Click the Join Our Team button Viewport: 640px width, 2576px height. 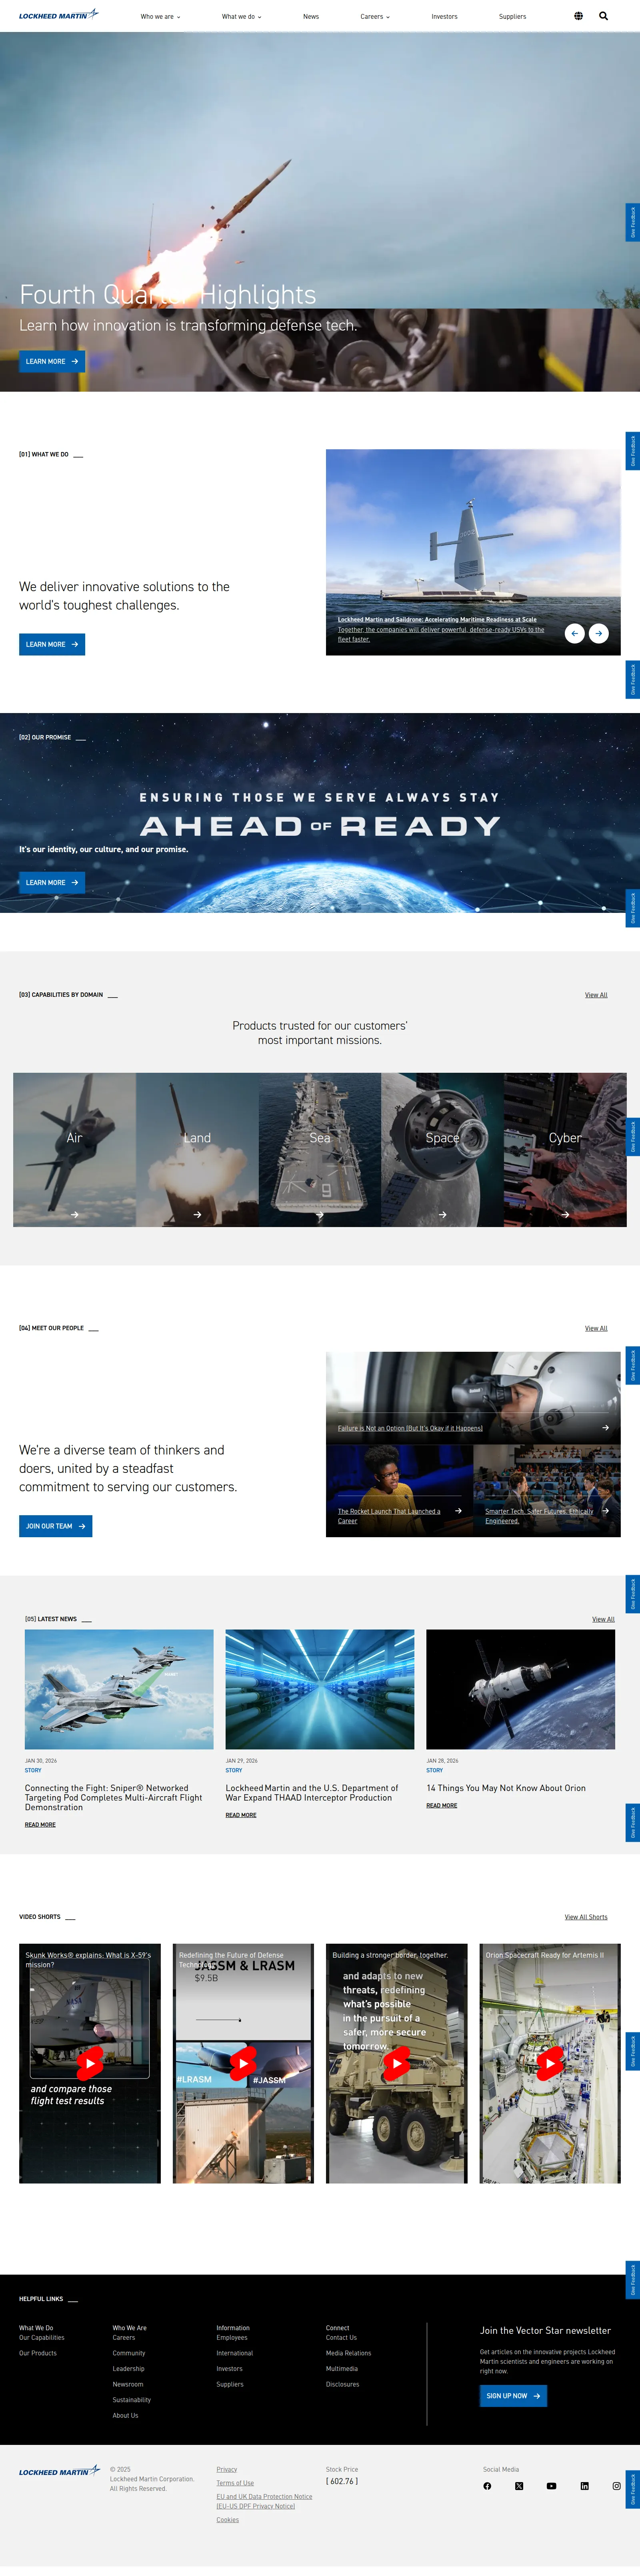55,1526
